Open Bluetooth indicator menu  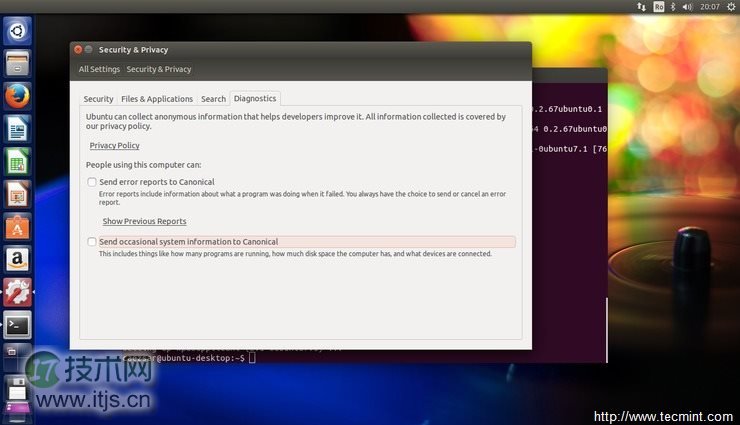point(673,7)
